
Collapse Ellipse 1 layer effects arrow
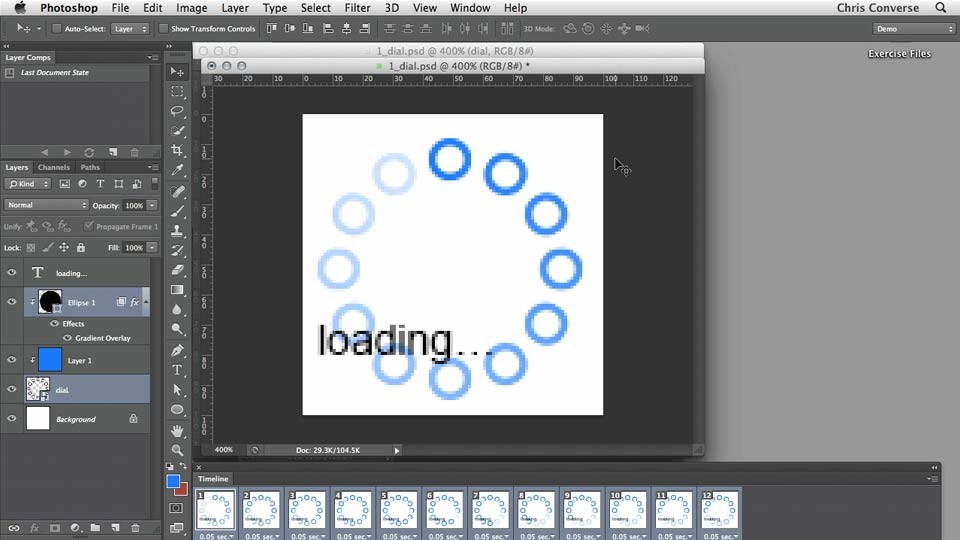click(146, 302)
